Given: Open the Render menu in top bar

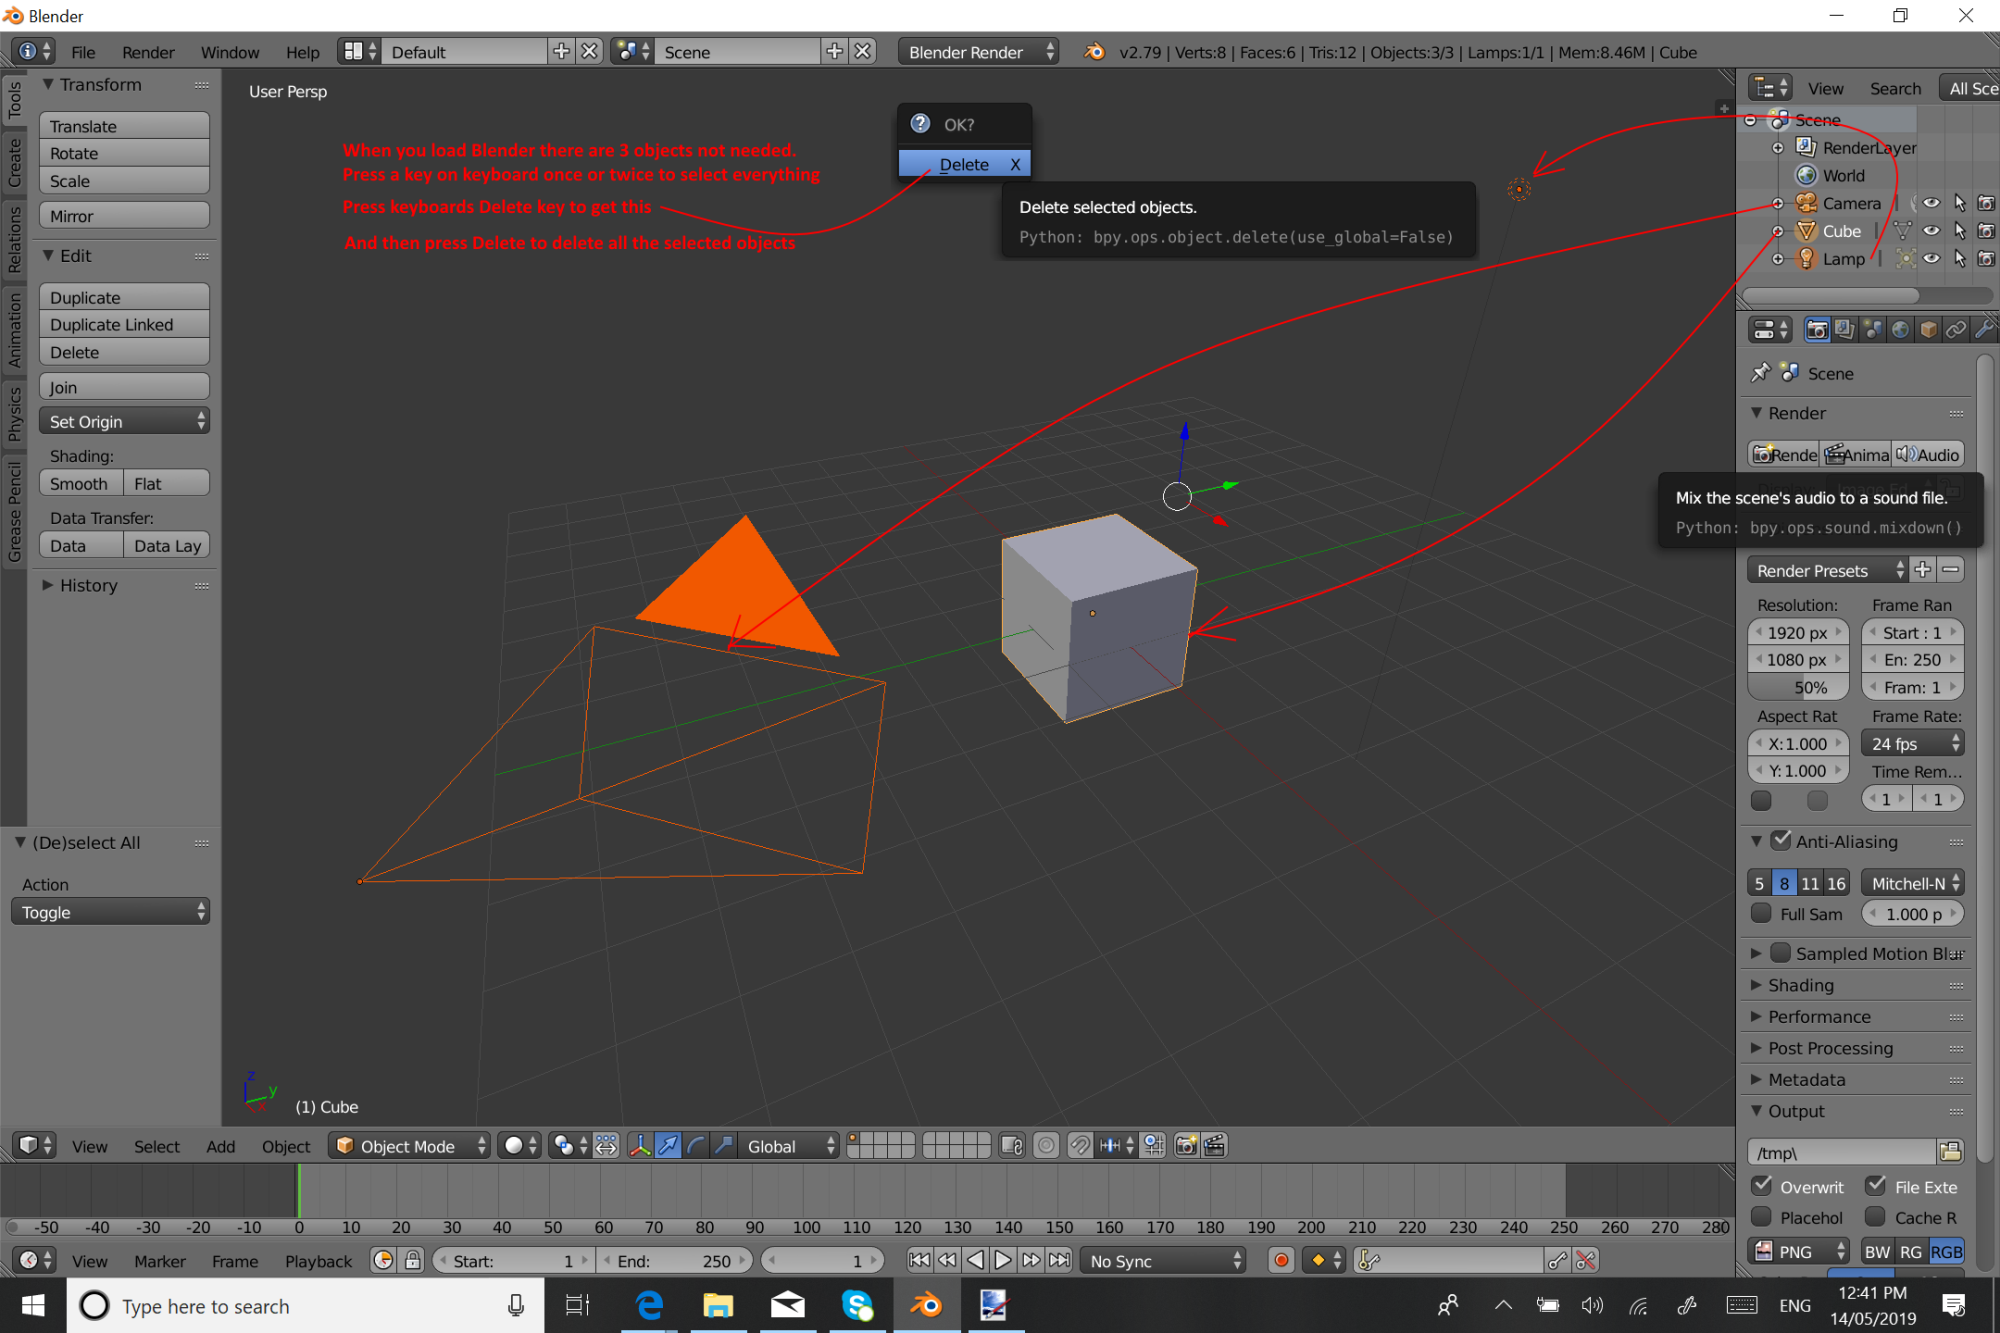Looking at the screenshot, I should click(x=148, y=52).
